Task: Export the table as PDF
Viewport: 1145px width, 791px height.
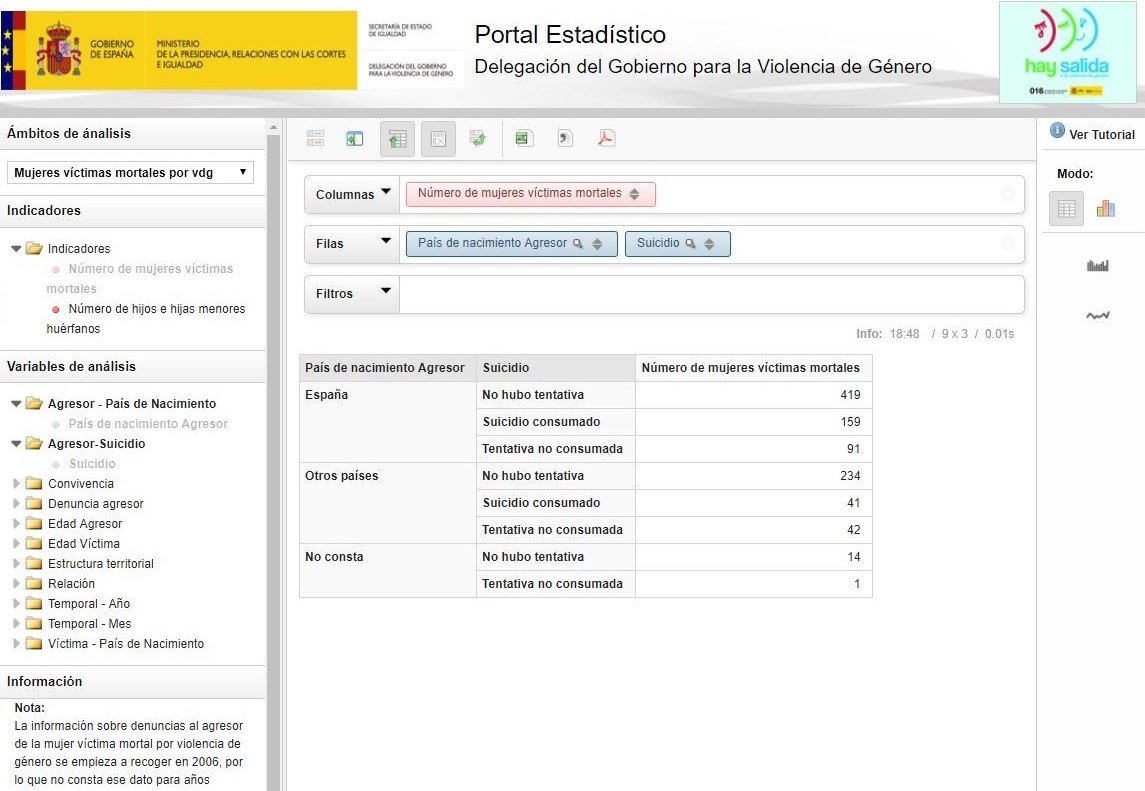Action: pyautogui.click(x=606, y=139)
